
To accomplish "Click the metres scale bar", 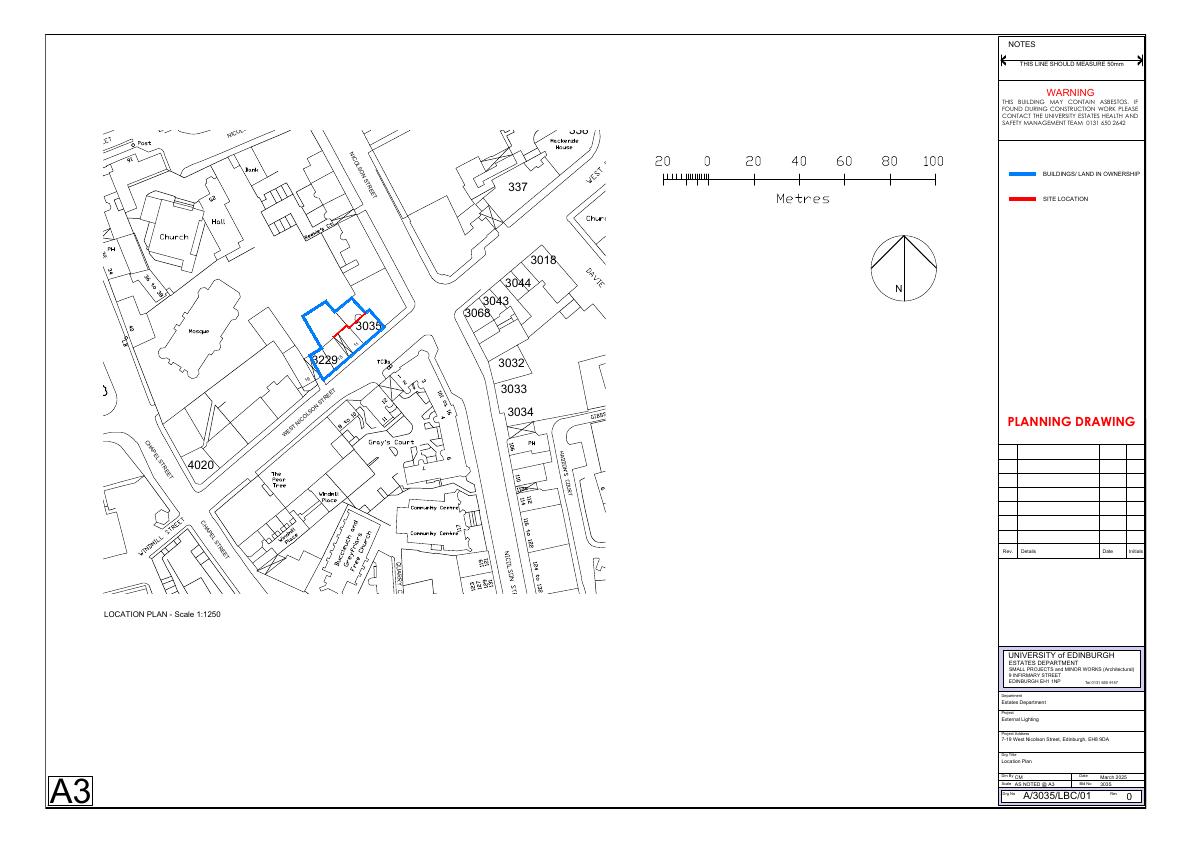I will (799, 180).
